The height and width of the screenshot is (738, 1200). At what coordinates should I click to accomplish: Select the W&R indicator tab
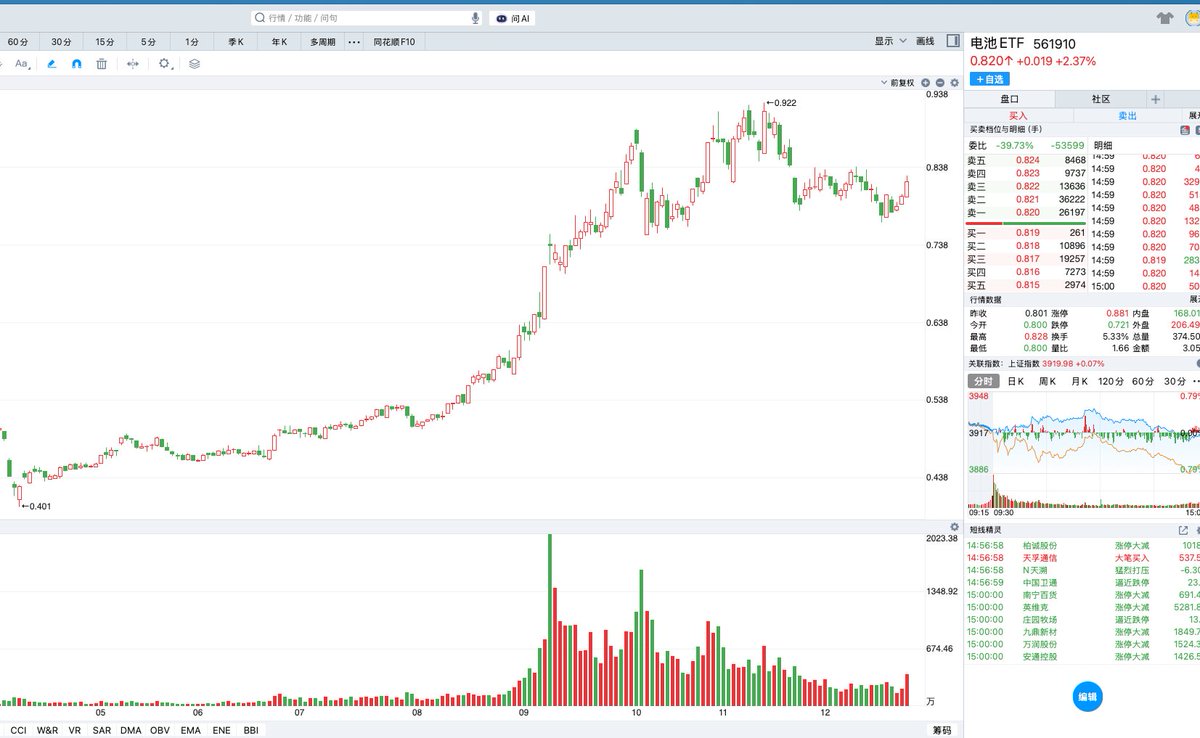(47, 730)
